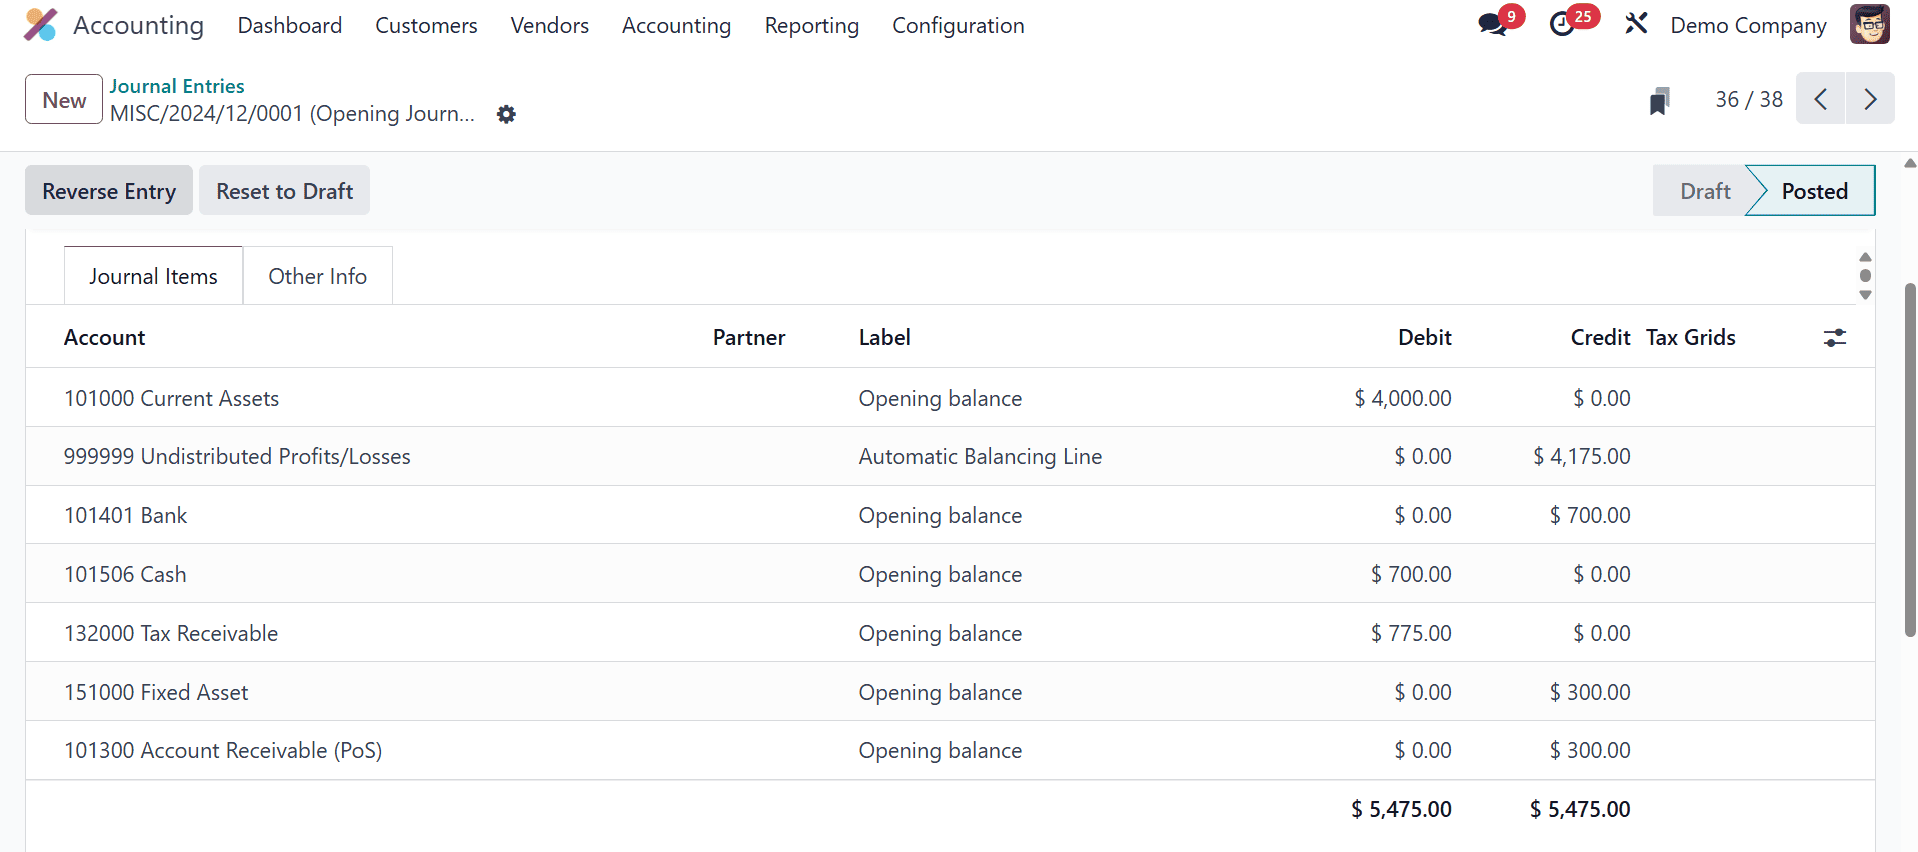
Task: Open the Dashboard menu
Action: pyautogui.click(x=290, y=26)
